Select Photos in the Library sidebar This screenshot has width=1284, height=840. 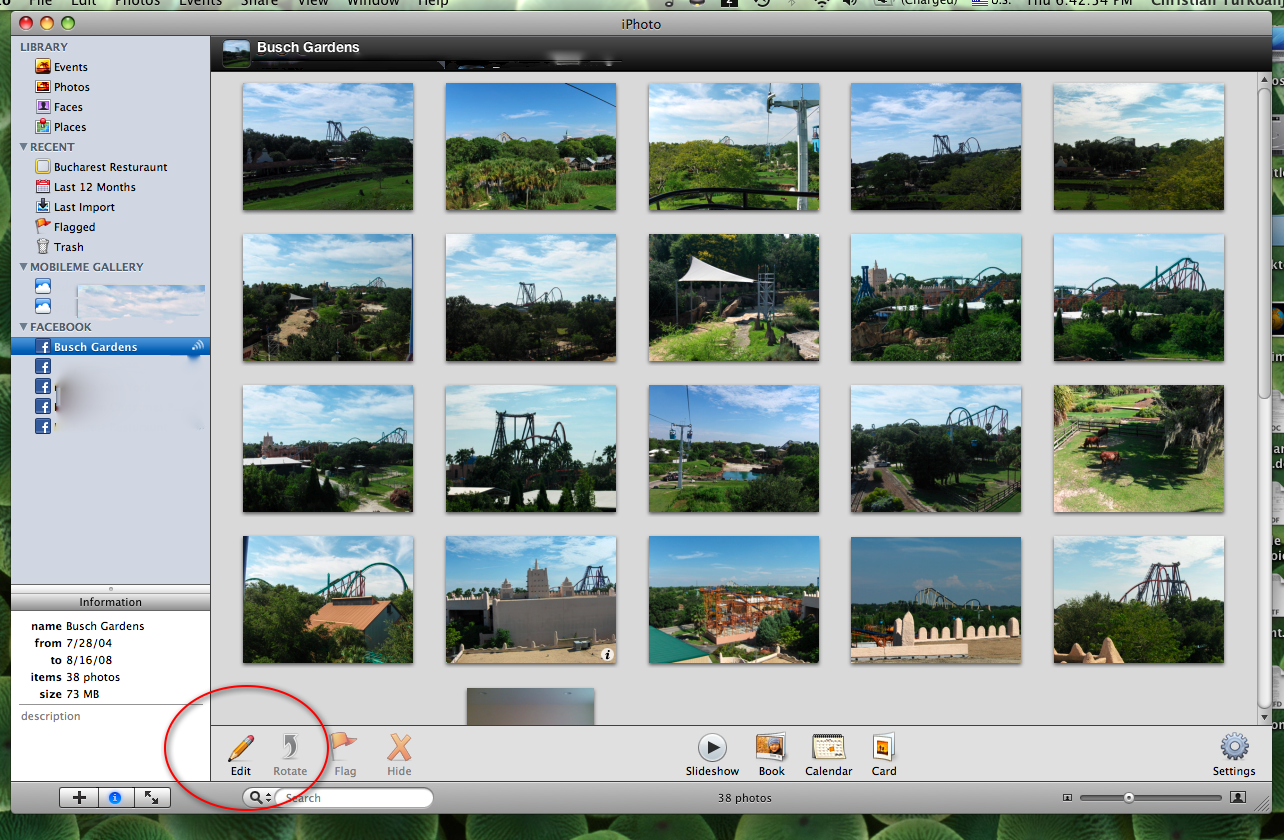[62, 87]
